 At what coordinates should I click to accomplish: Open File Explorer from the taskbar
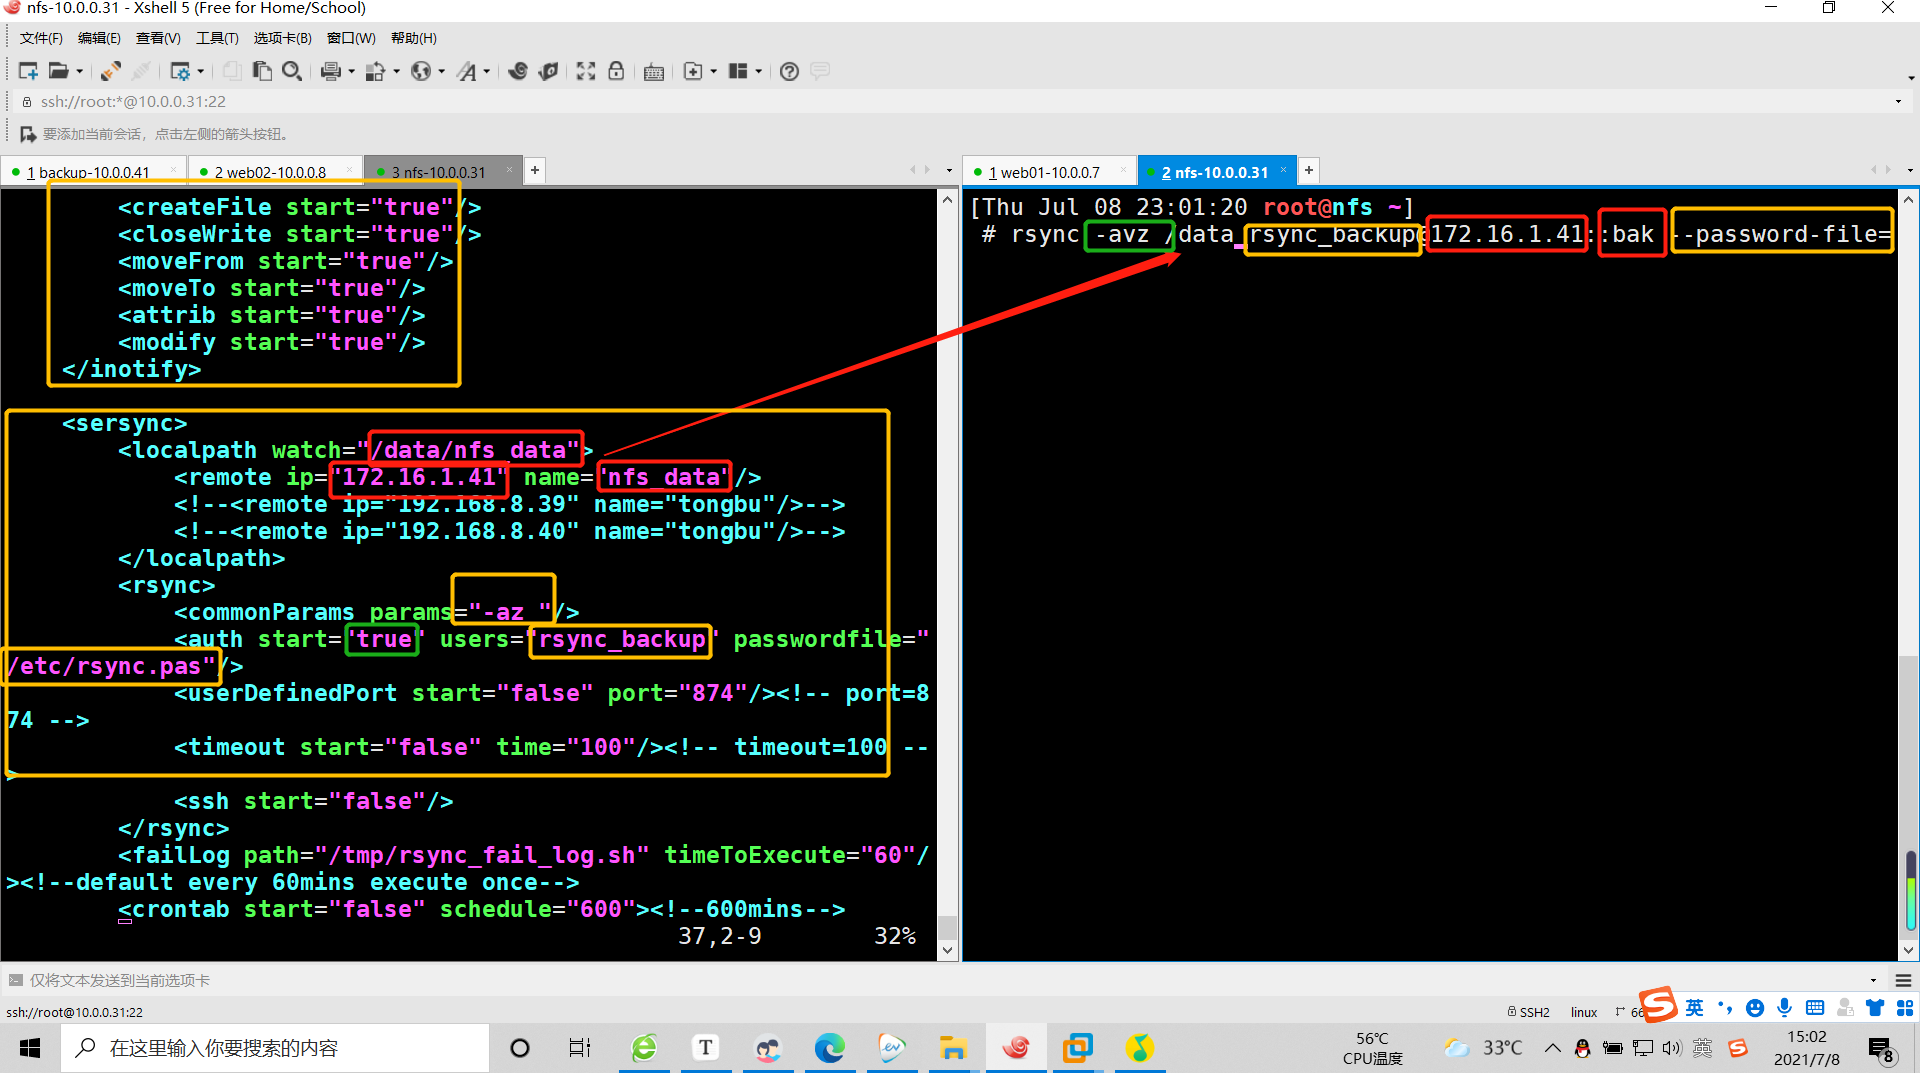[x=954, y=1048]
